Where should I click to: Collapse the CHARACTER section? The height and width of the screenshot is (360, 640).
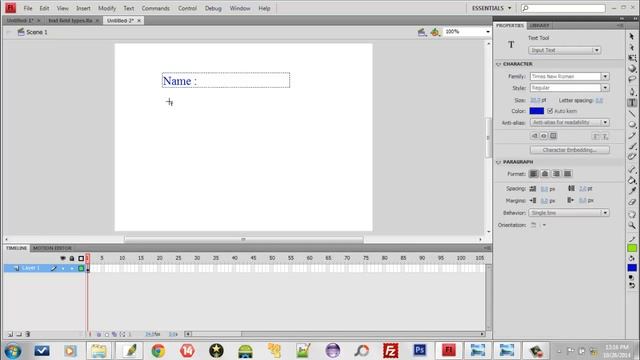coord(498,64)
